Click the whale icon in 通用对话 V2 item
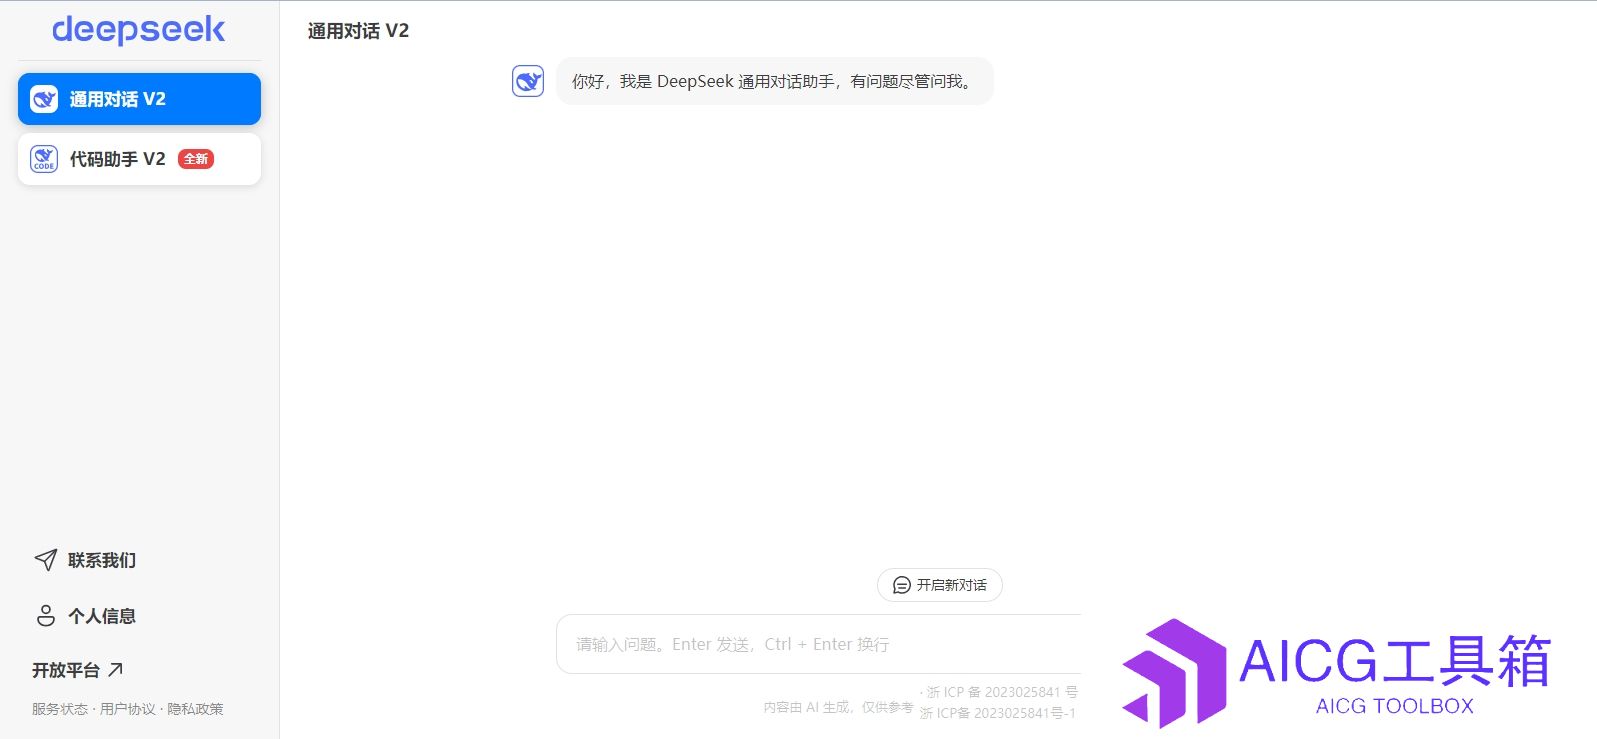Screen dimensions: 1597x739 [x=44, y=99]
